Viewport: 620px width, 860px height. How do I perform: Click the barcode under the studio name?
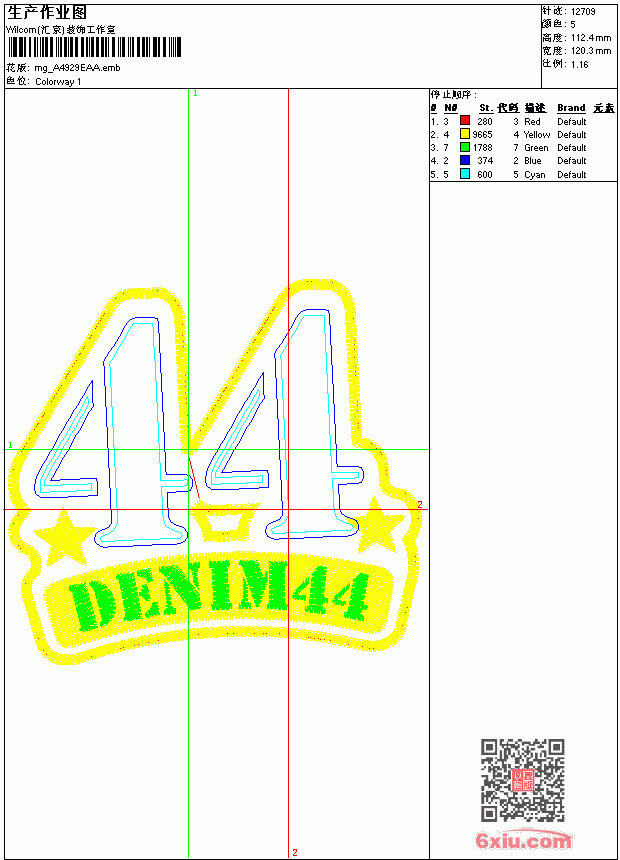coord(94,47)
